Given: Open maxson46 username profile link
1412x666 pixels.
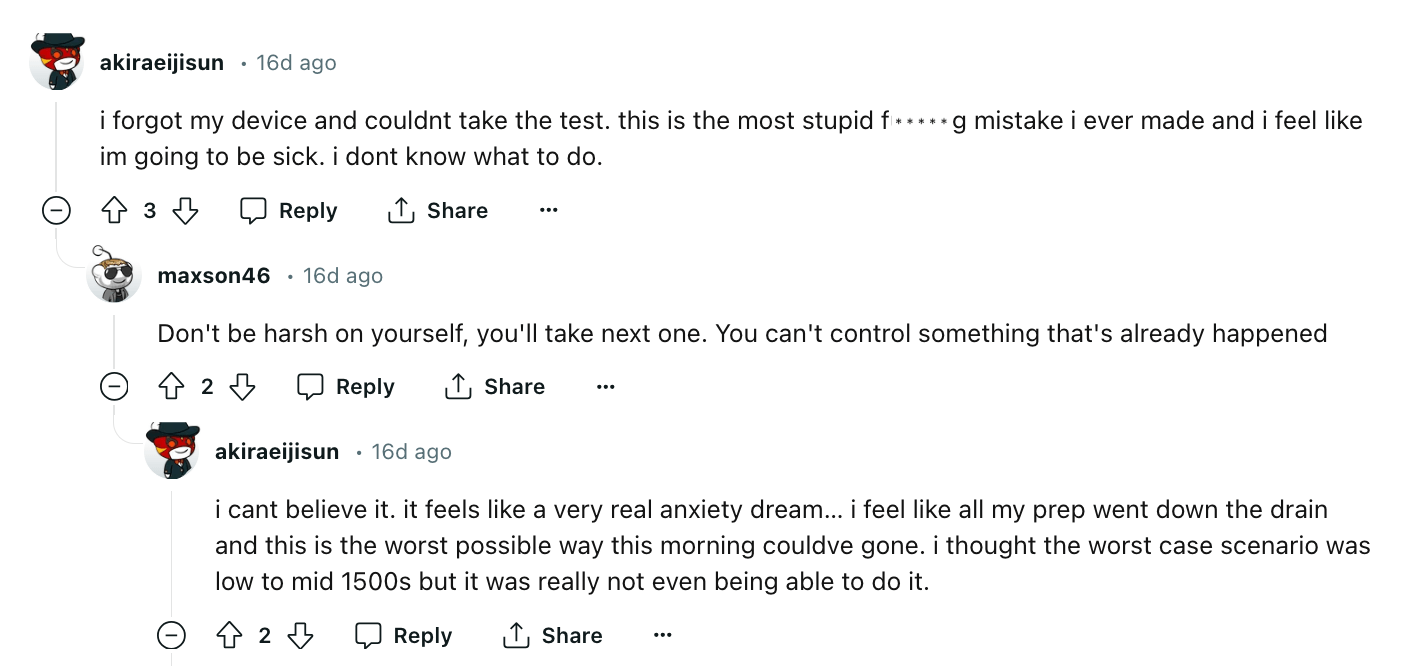Looking at the screenshot, I should 214,276.
